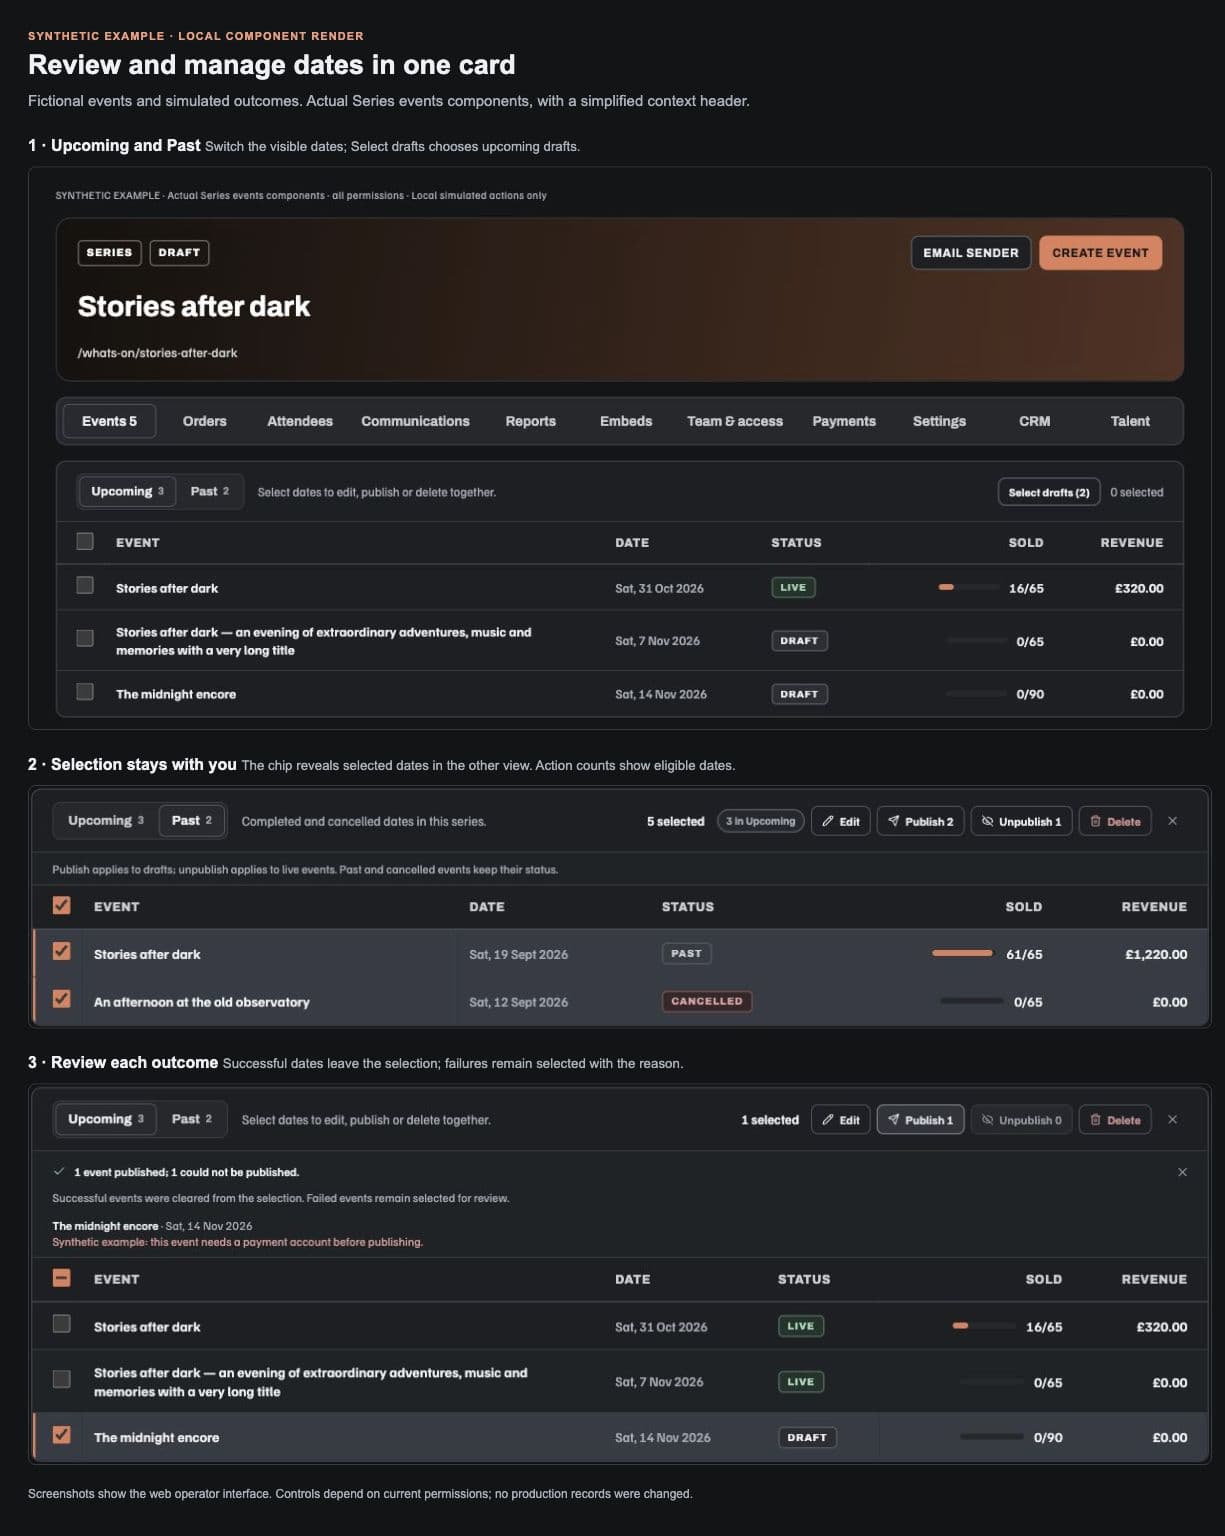Tick the select-all checkbox beside EVENT in section 1
This screenshot has height=1536, width=1225.
coord(85,541)
